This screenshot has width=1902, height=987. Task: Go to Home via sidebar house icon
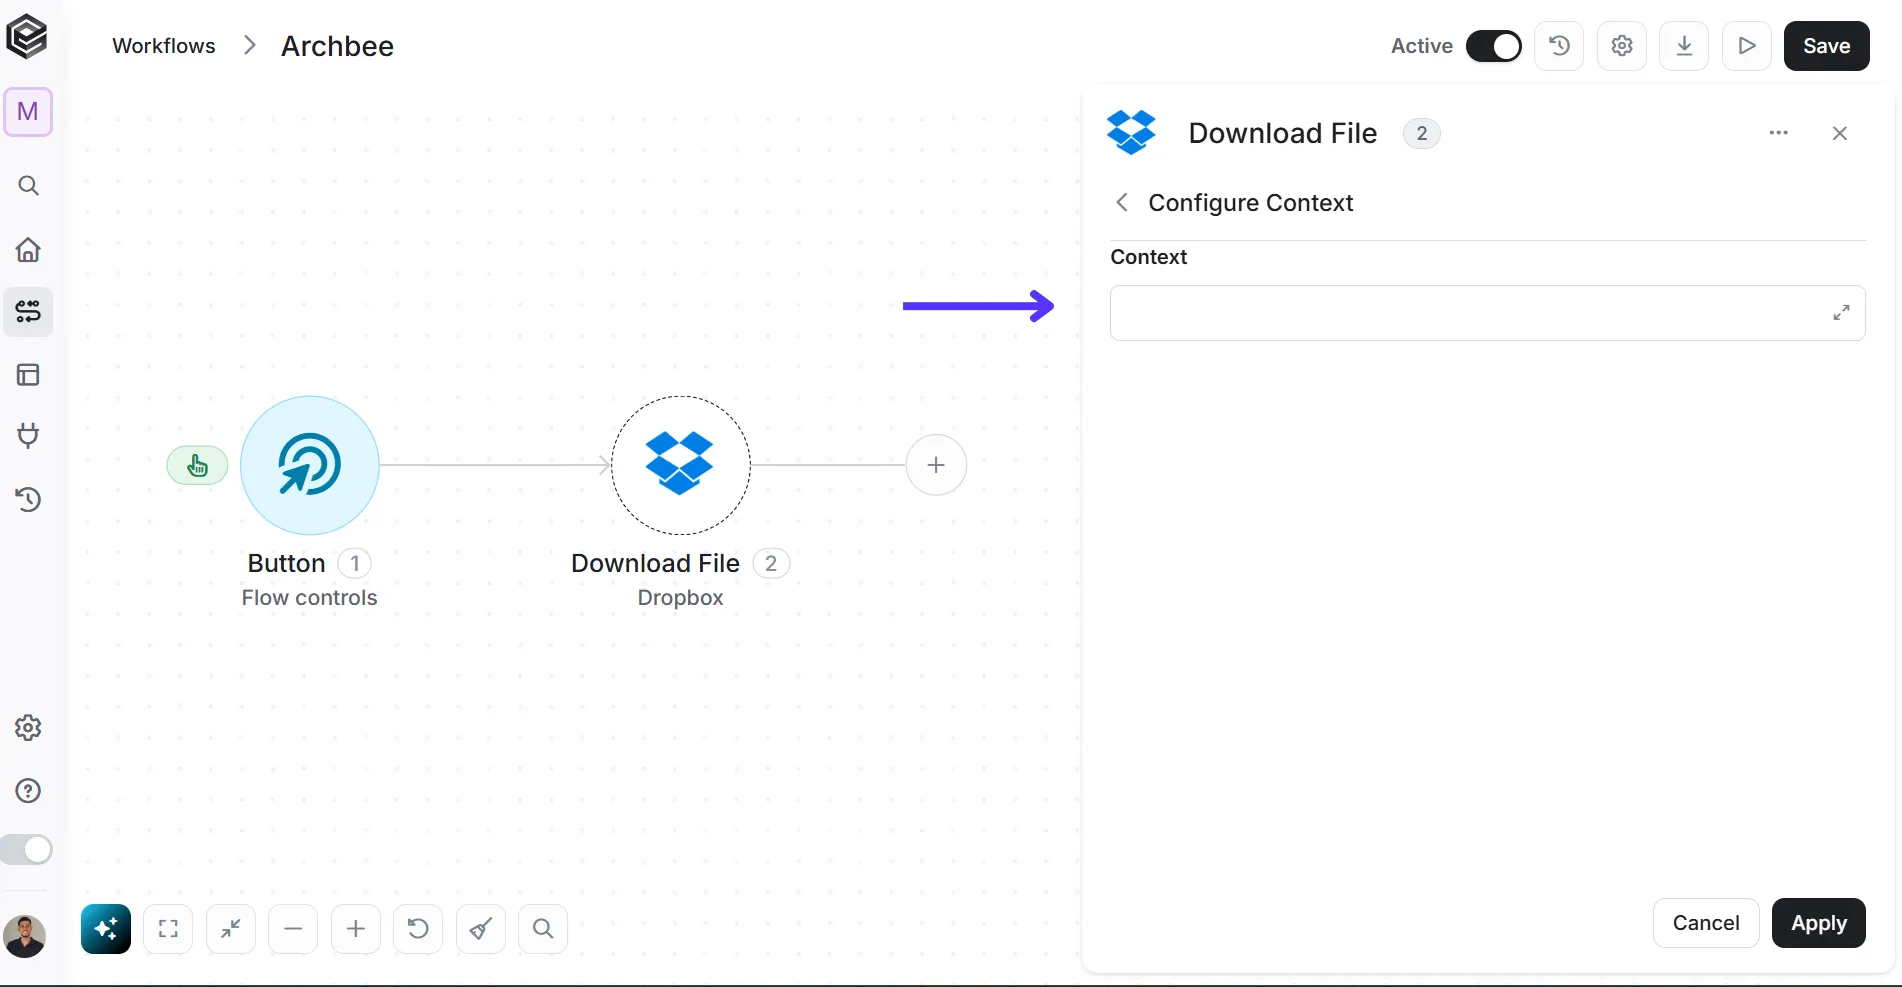point(28,249)
